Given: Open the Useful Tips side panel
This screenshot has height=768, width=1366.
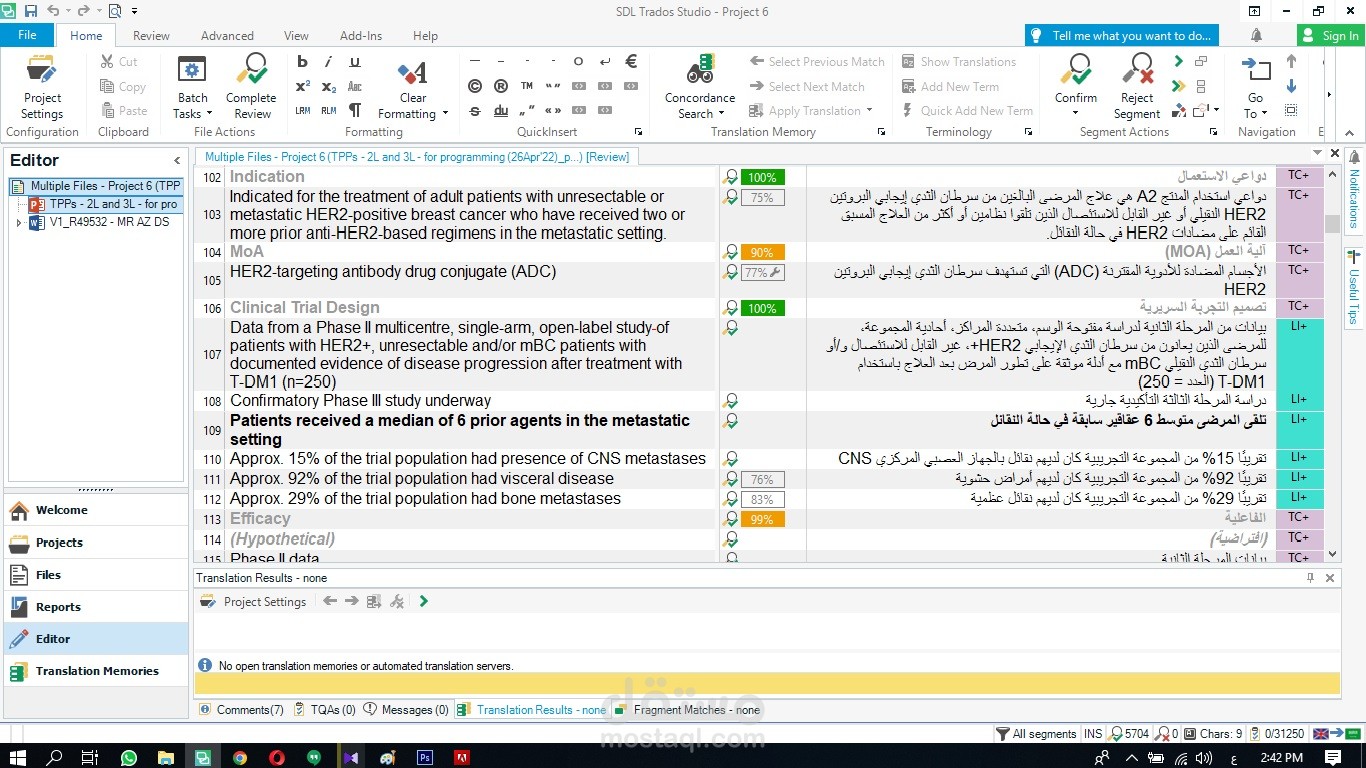Looking at the screenshot, I should point(1354,288).
